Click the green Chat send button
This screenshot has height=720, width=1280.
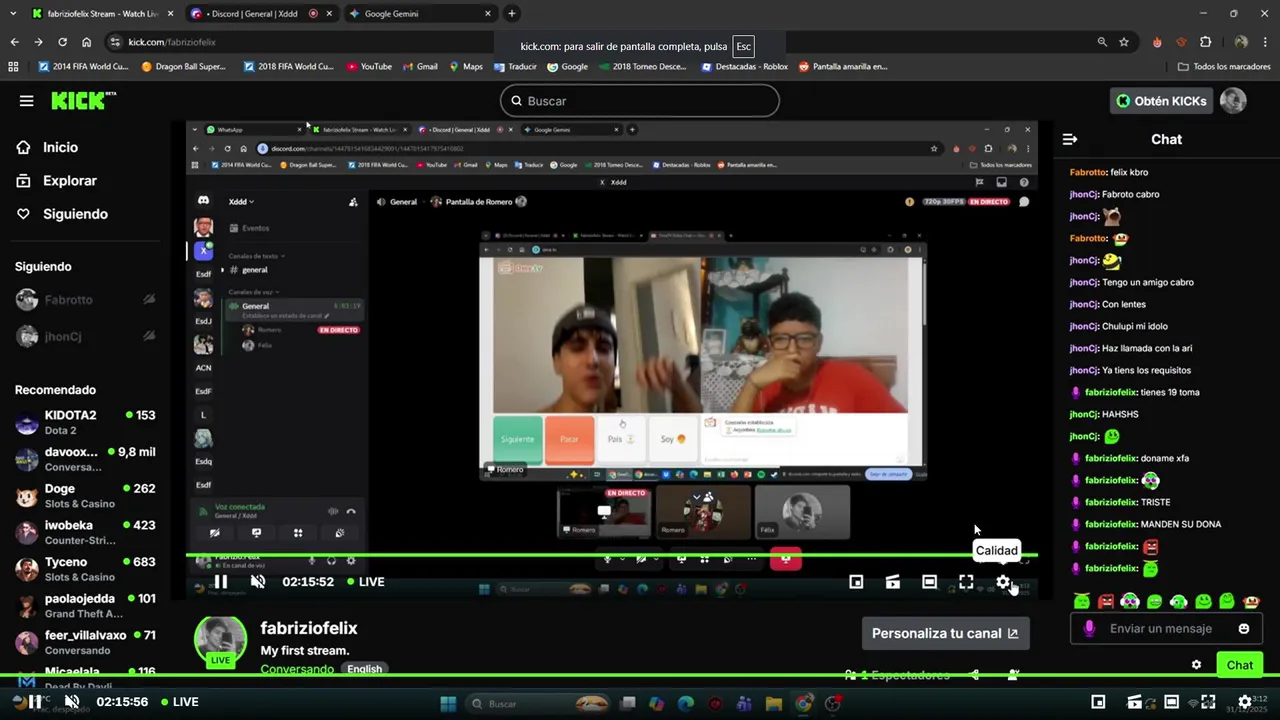point(1239,665)
